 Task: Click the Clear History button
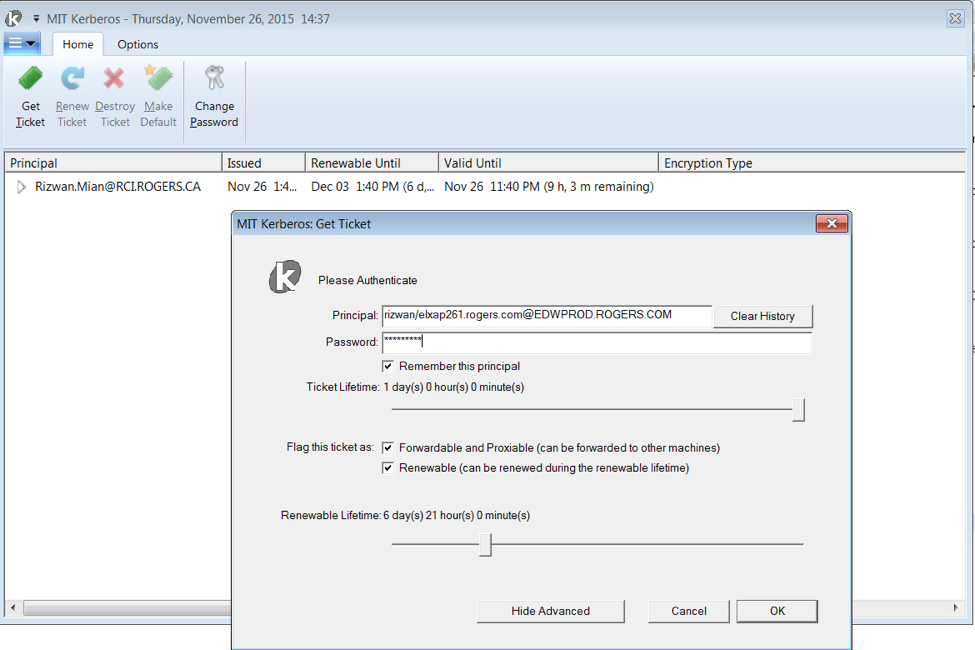pyautogui.click(x=762, y=316)
